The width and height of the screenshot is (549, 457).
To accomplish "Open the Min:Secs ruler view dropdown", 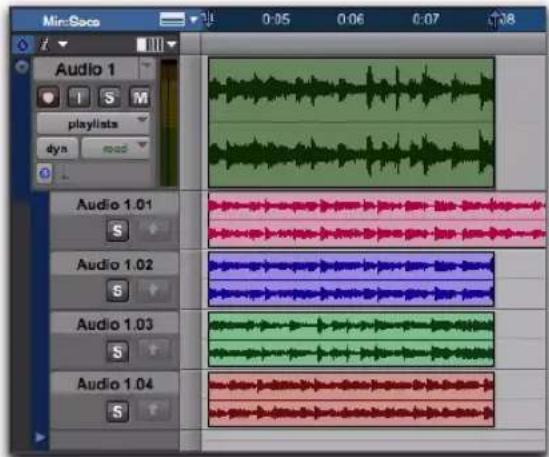I will [x=194, y=19].
